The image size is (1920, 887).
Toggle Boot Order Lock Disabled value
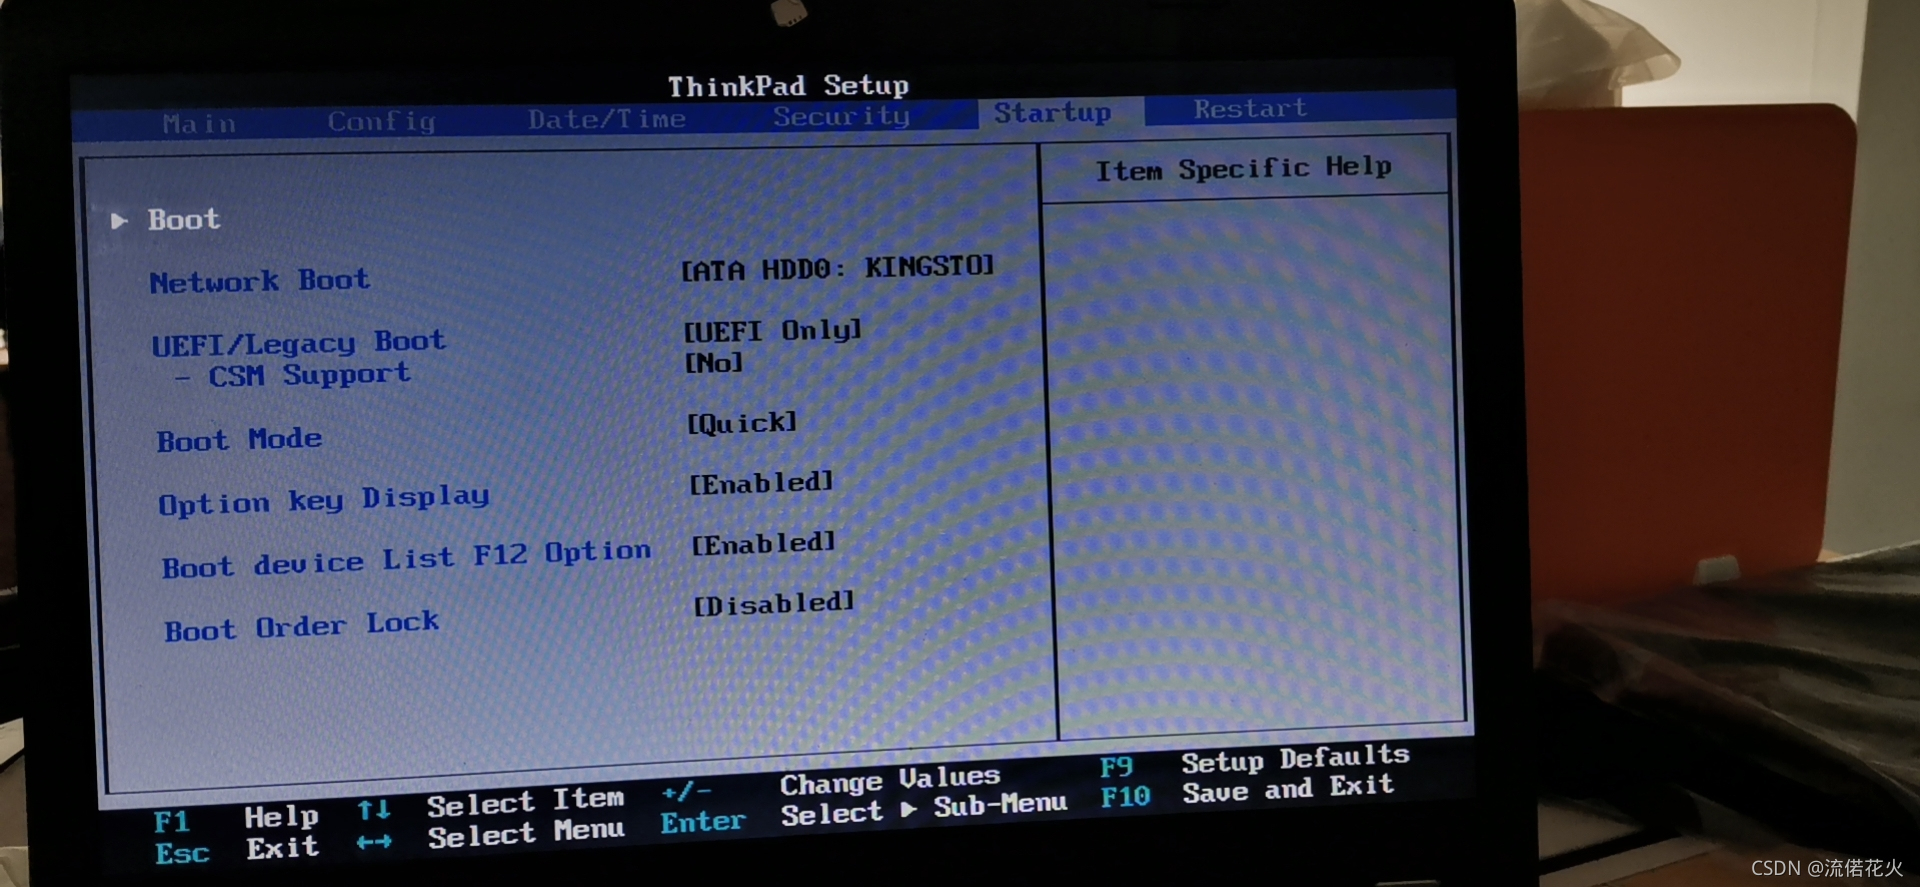point(775,603)
